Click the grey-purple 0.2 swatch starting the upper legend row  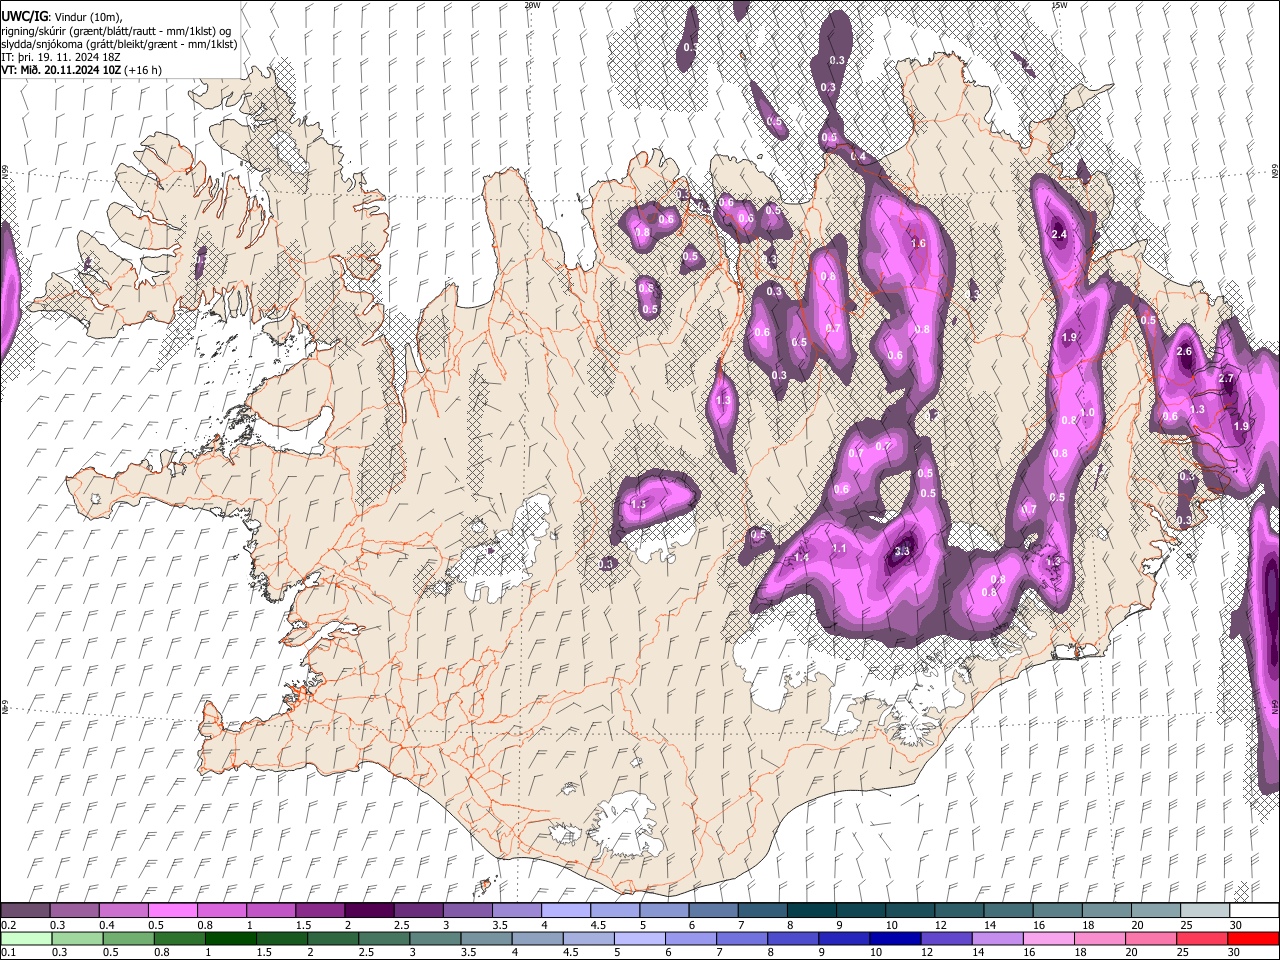tap(25, 911)
